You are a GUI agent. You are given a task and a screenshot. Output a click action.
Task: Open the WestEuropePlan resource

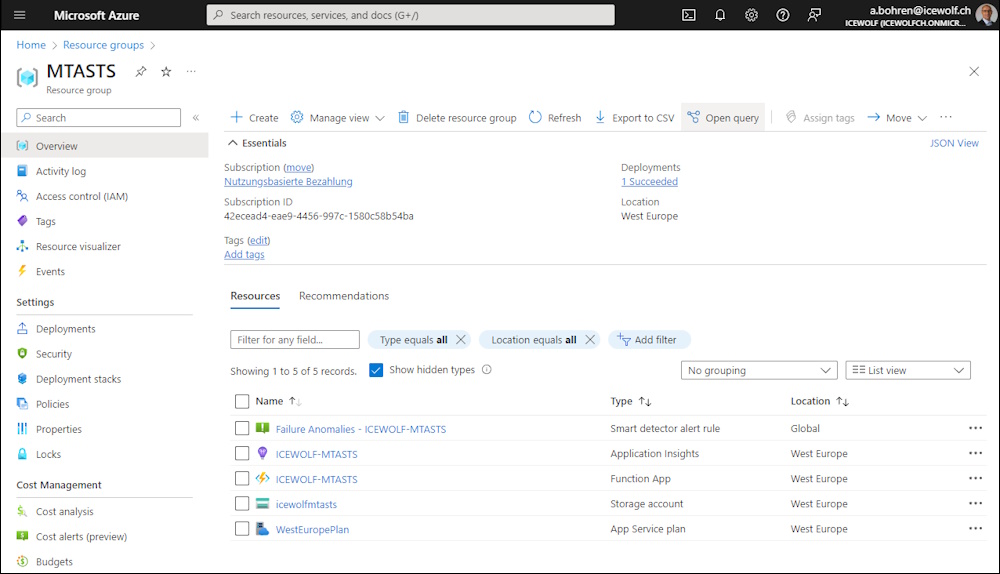pos(312,529)
